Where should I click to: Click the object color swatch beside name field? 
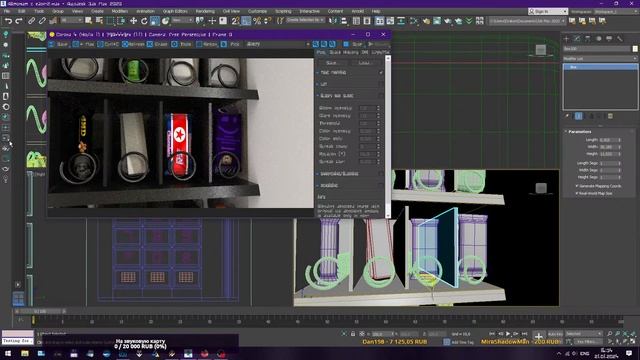[635, 49]
